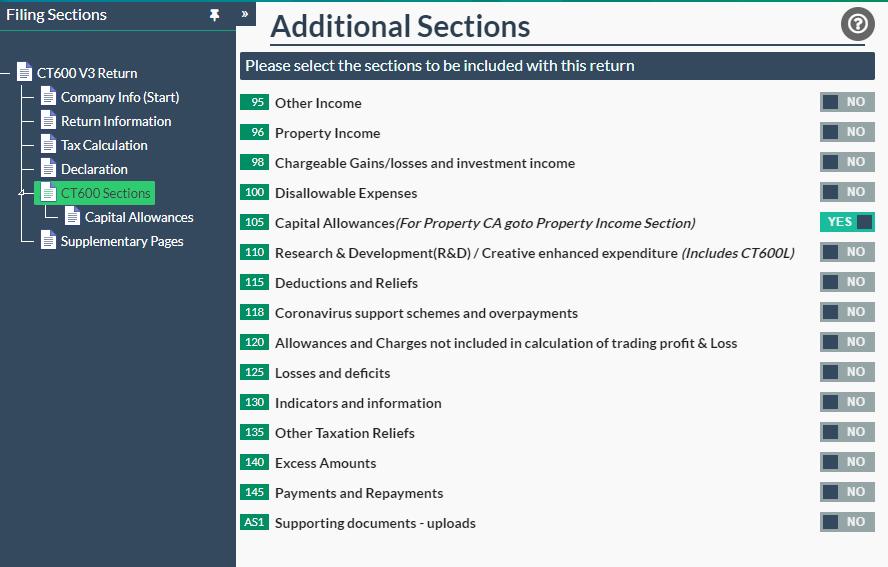The image size is (888, 567).
Task: Select Tax Calculation in filing sections
Action: pos(104,145)
